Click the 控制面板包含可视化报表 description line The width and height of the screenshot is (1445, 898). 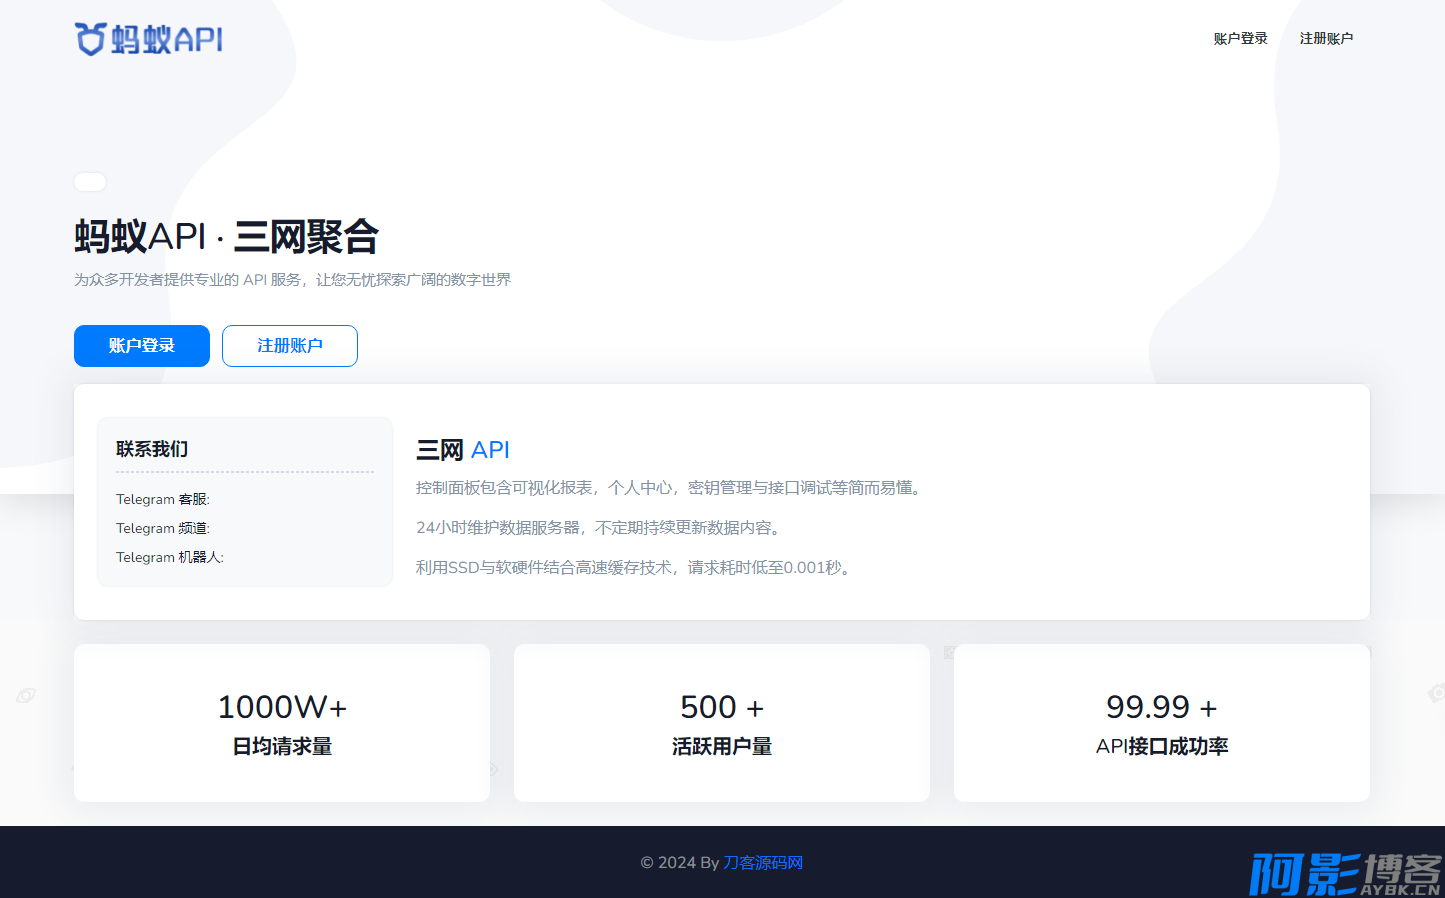[671, 488]
